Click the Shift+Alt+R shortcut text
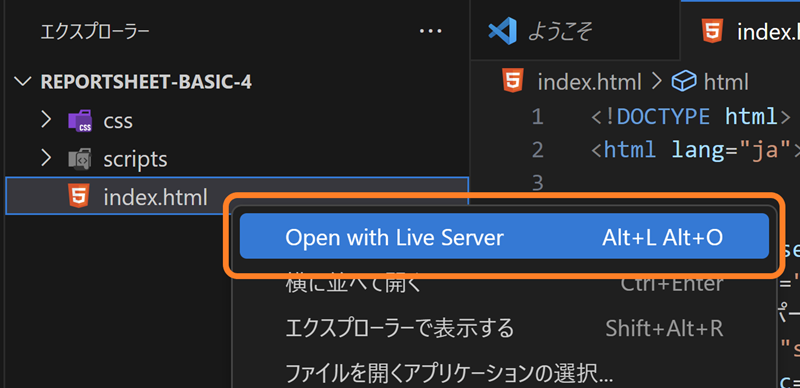 (x=664, y=329)
